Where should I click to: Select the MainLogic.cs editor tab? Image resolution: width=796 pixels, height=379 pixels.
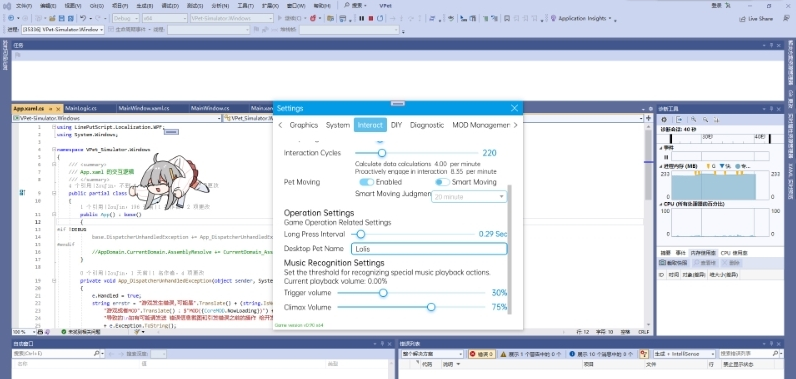coord(81,109)
